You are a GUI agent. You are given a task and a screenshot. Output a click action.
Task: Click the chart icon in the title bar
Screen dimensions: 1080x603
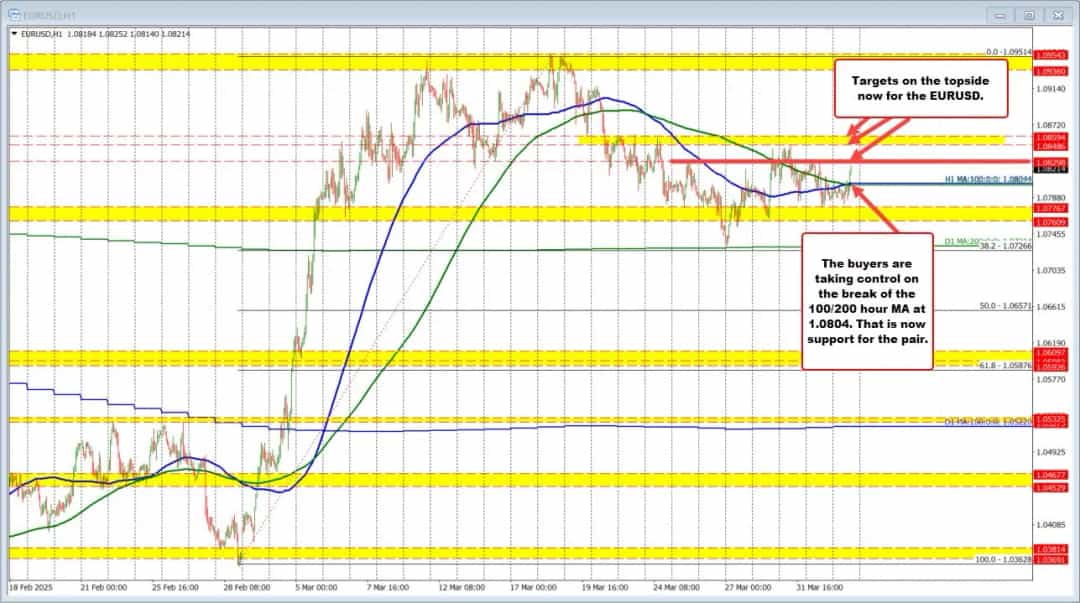click(x=13, y=15)
